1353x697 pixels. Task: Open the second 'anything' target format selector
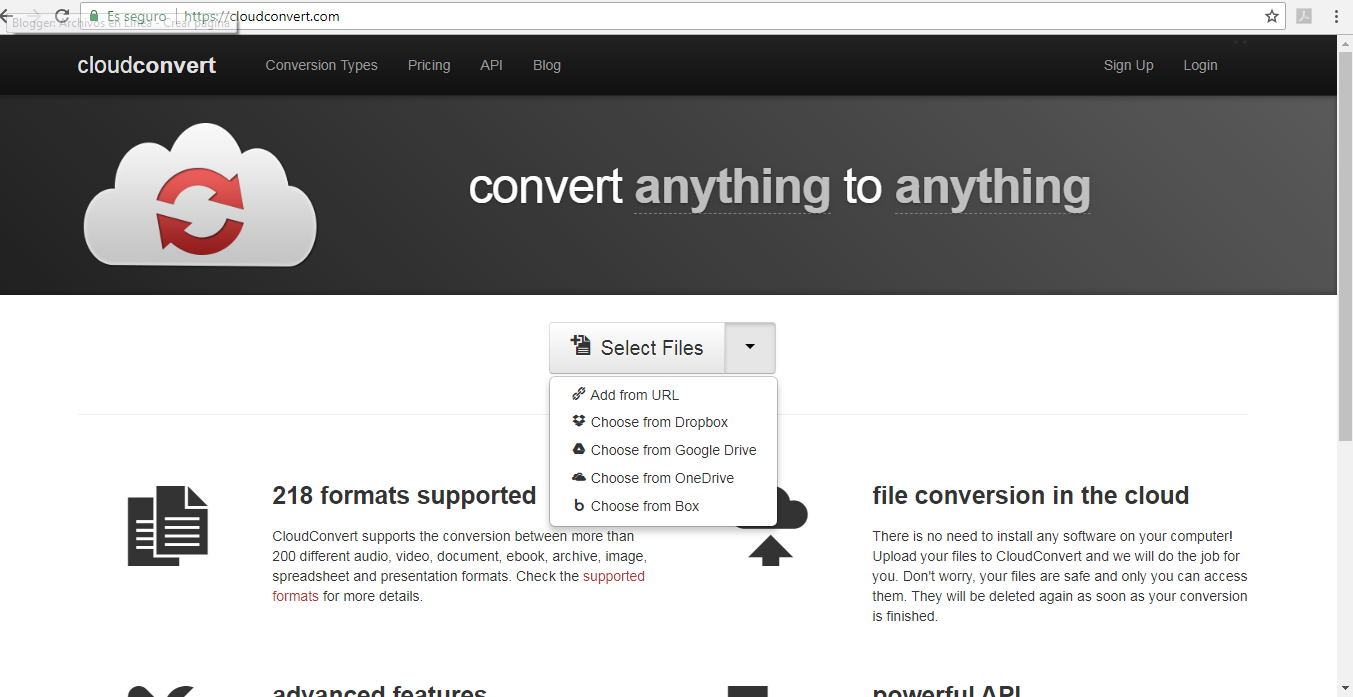(992, 187)
